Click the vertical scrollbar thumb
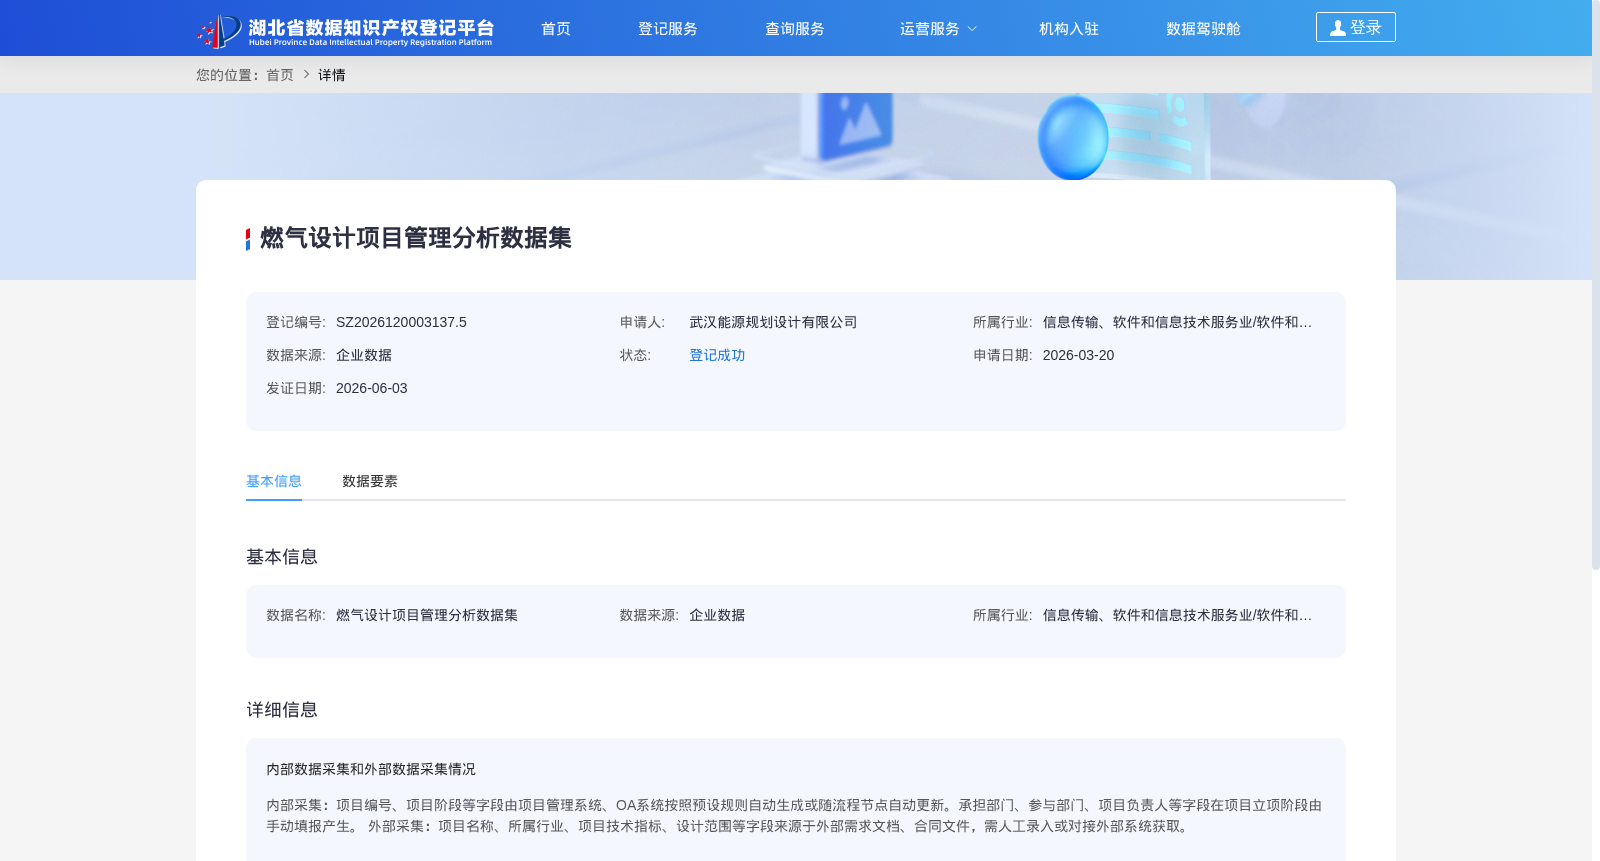The width and height of the screenshot is (1600, 861). (x=1596, y=285)
